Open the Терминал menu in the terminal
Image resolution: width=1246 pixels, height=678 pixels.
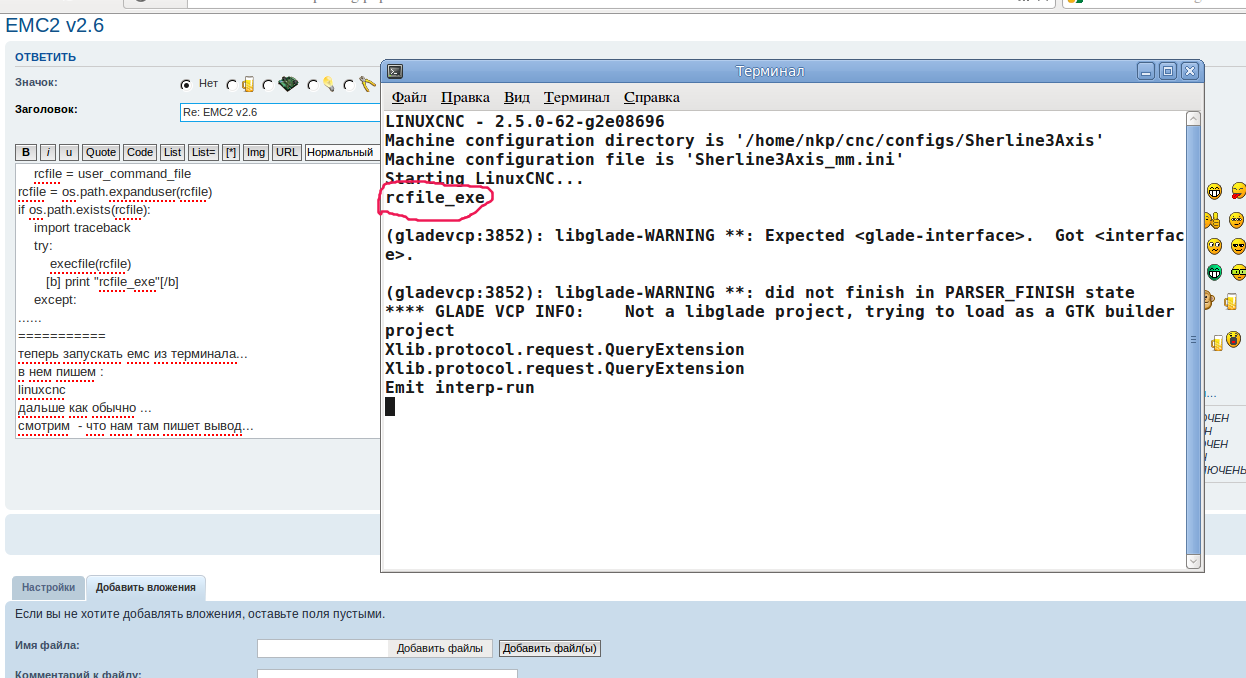click(576, 97)
